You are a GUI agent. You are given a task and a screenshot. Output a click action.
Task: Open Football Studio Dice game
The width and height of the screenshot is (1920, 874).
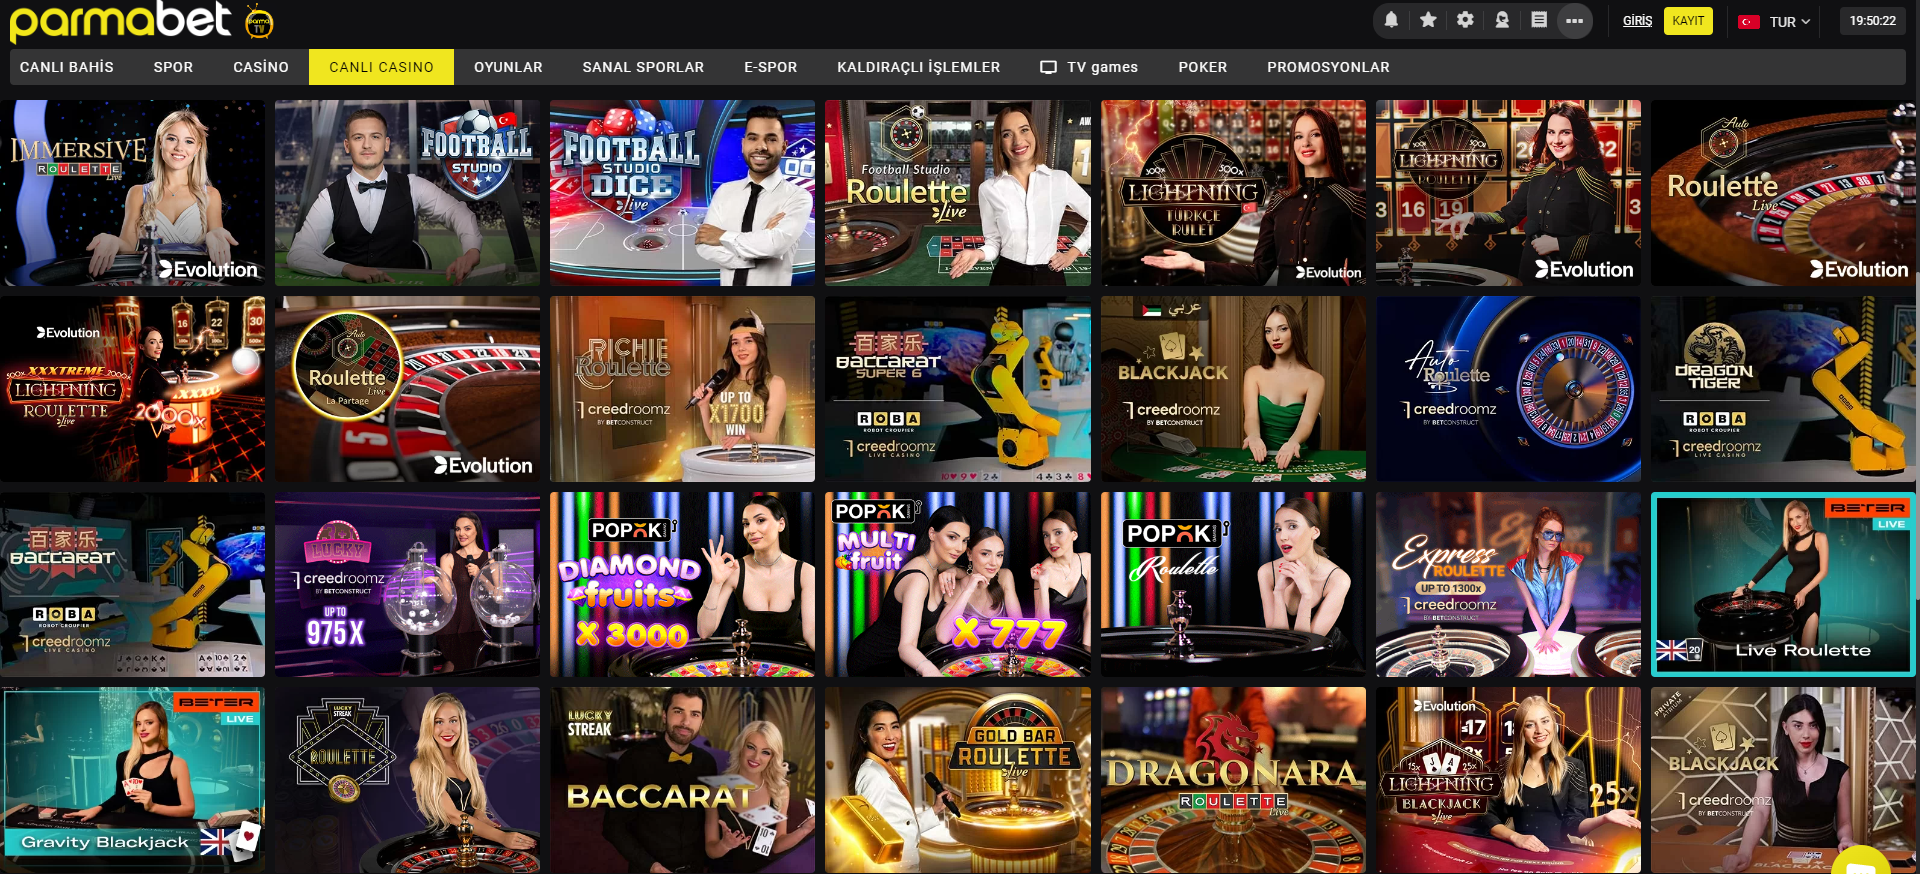(x=682, y=193)
